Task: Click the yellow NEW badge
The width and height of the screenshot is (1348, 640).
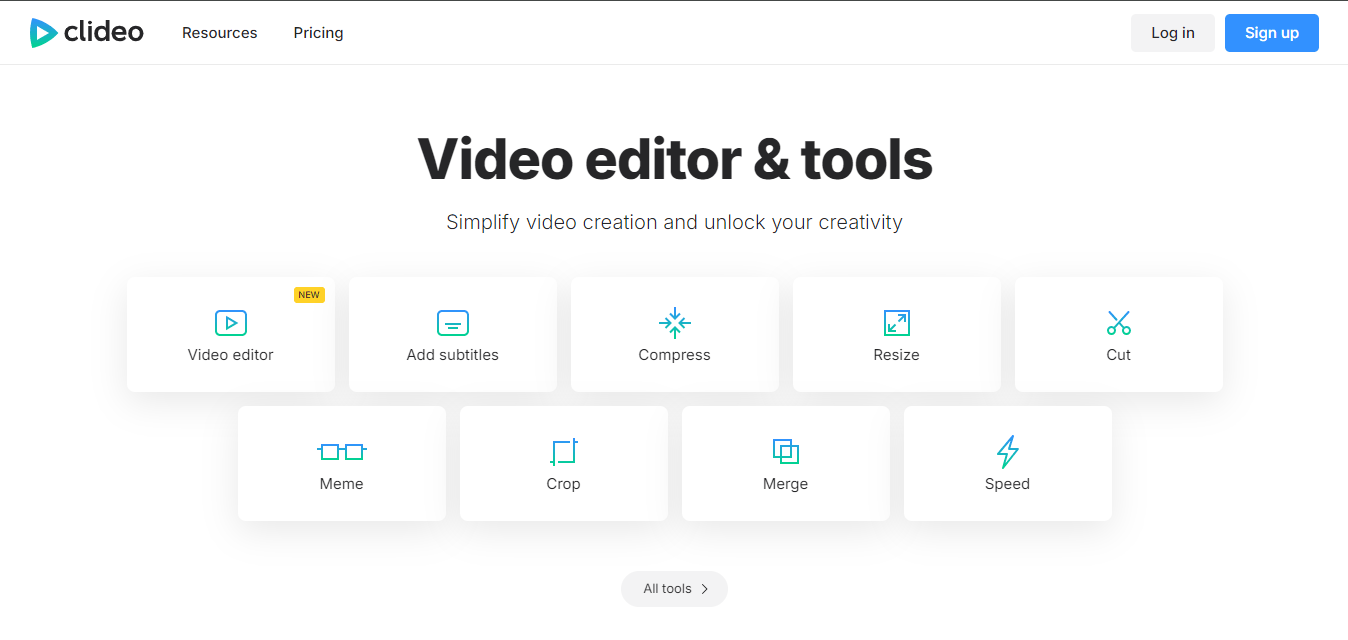Action: pos(309,295)
